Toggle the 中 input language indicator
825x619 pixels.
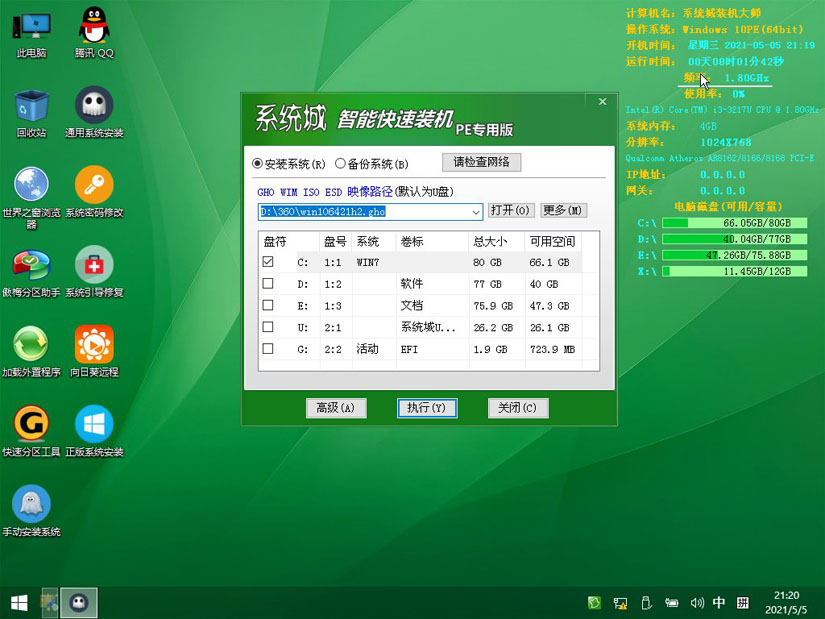(x=719, y=602)
